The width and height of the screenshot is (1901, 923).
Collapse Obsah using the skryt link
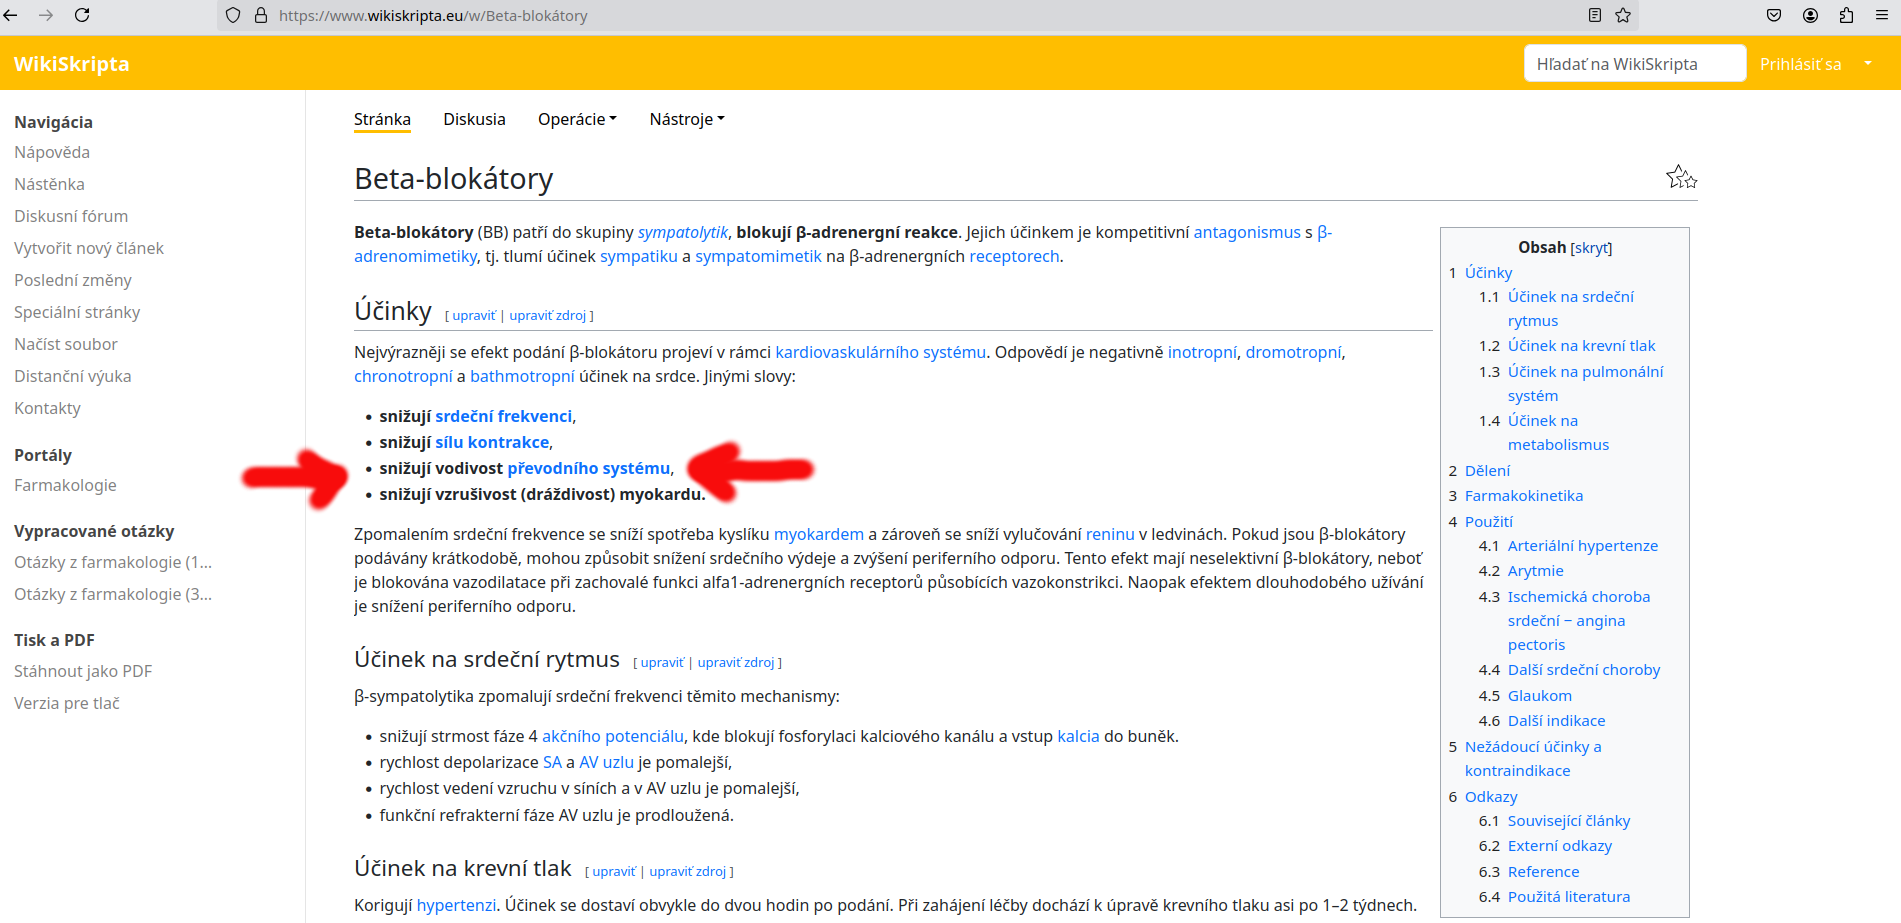[x=1589, y=247]
